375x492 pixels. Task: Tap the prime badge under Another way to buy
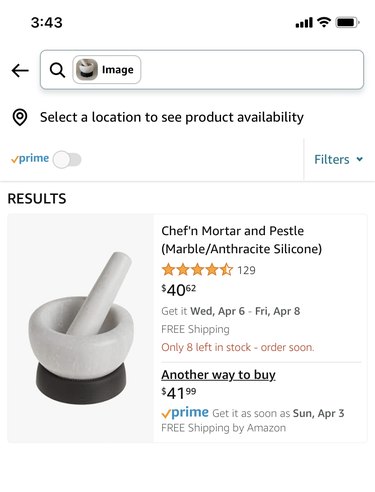coord(185,413)
